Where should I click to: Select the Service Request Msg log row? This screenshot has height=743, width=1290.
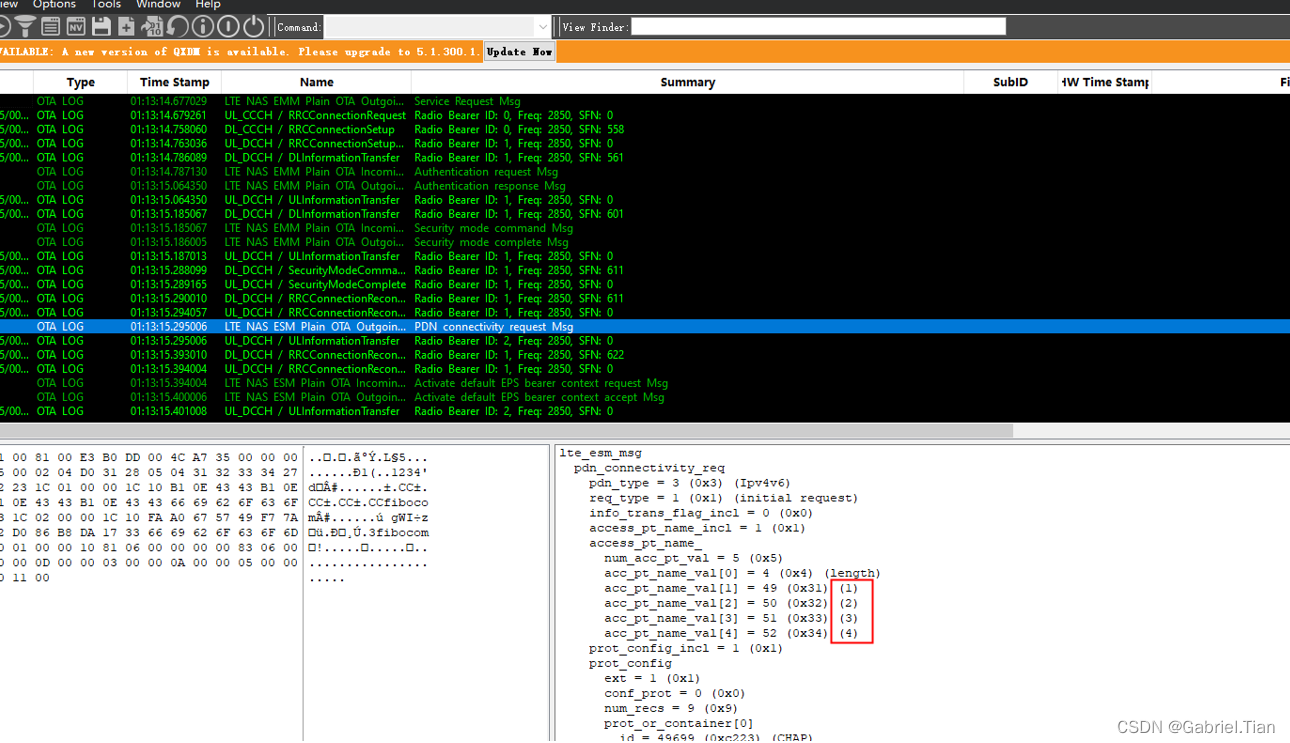coord(645,101)
